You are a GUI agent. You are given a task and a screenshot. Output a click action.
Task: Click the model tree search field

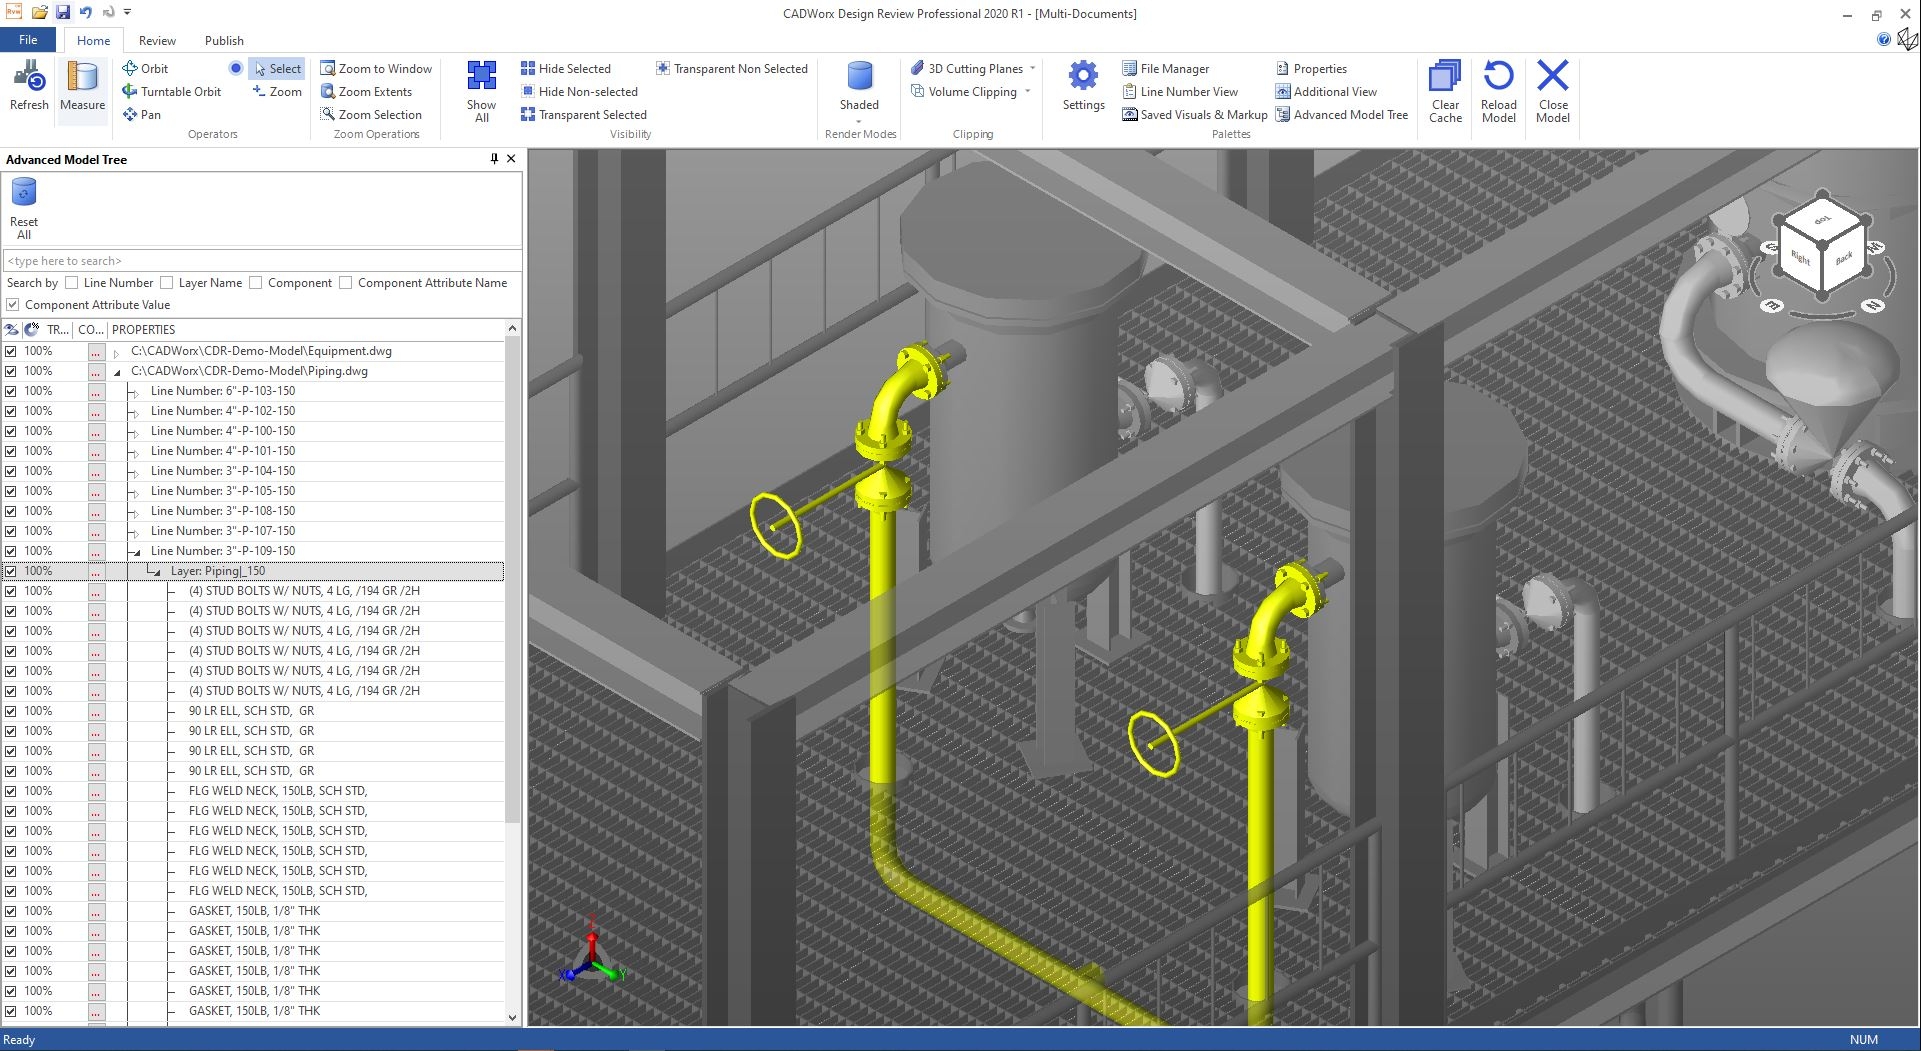pyautogui.click(x=262, y=261)
